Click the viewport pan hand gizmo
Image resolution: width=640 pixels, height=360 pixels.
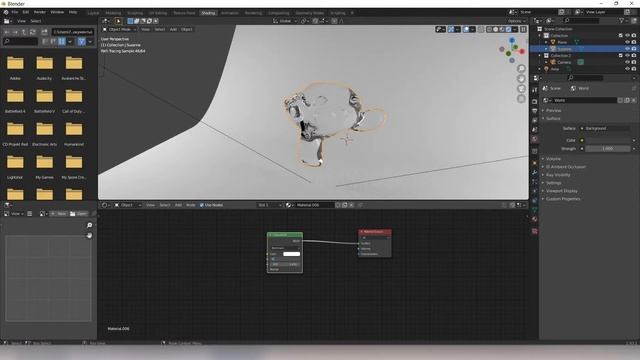point(521,78)
